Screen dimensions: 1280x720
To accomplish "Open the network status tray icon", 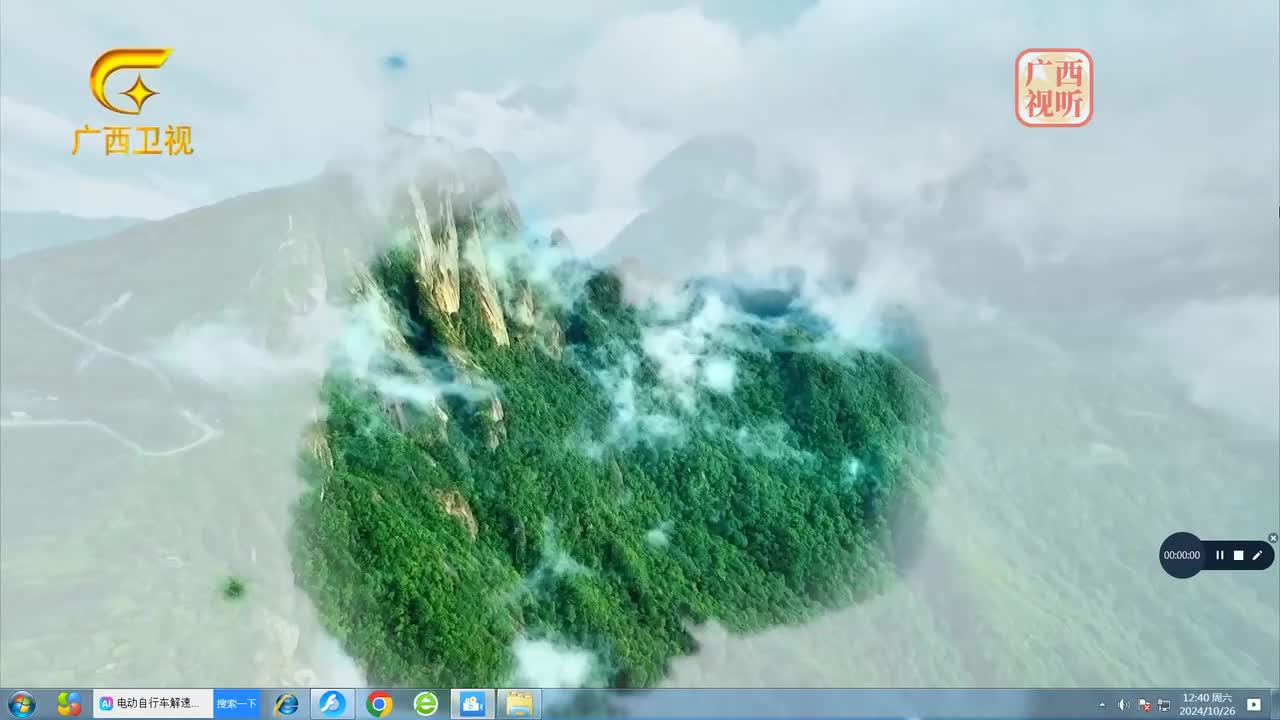I will [1164, 705].
